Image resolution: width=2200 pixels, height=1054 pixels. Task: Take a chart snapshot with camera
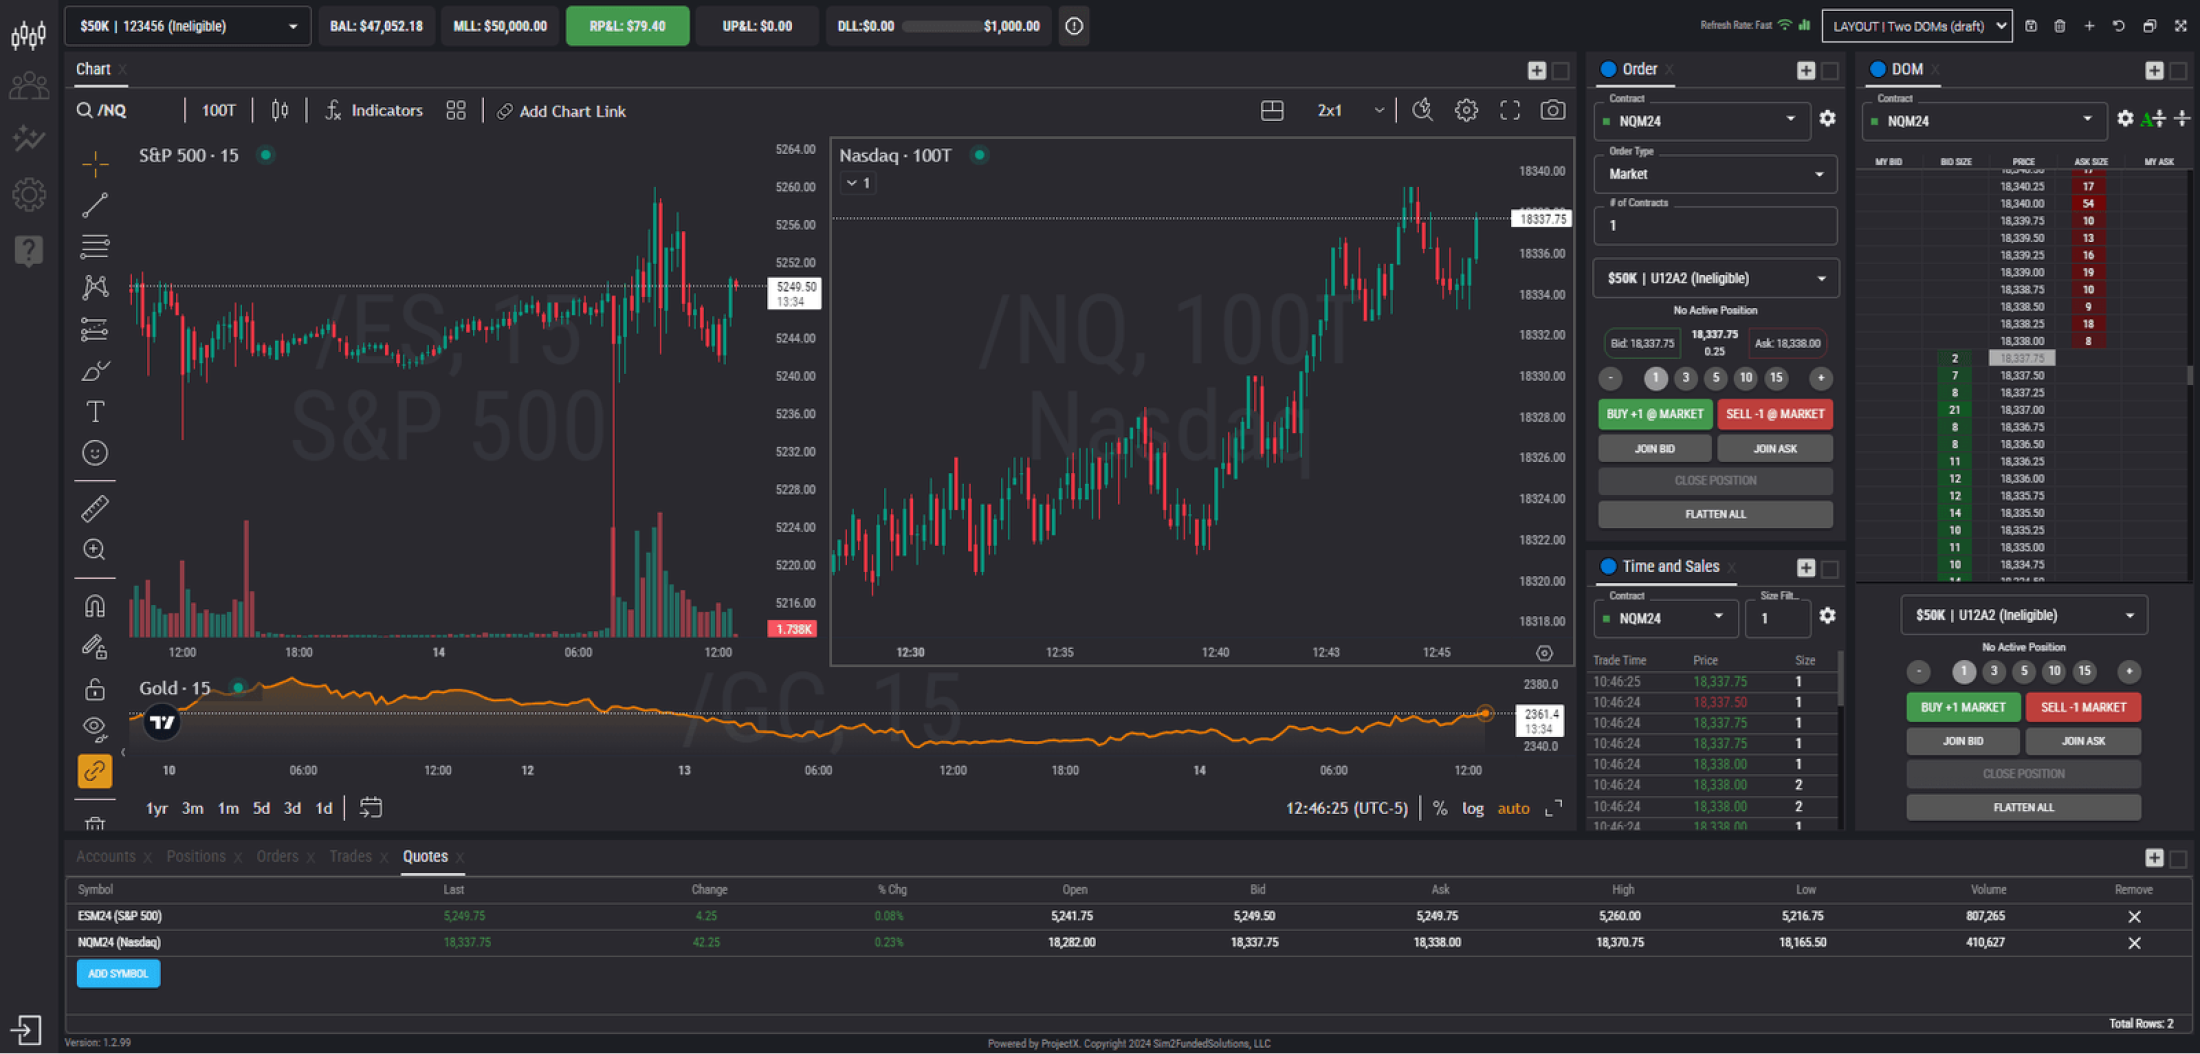(1553, 111)
